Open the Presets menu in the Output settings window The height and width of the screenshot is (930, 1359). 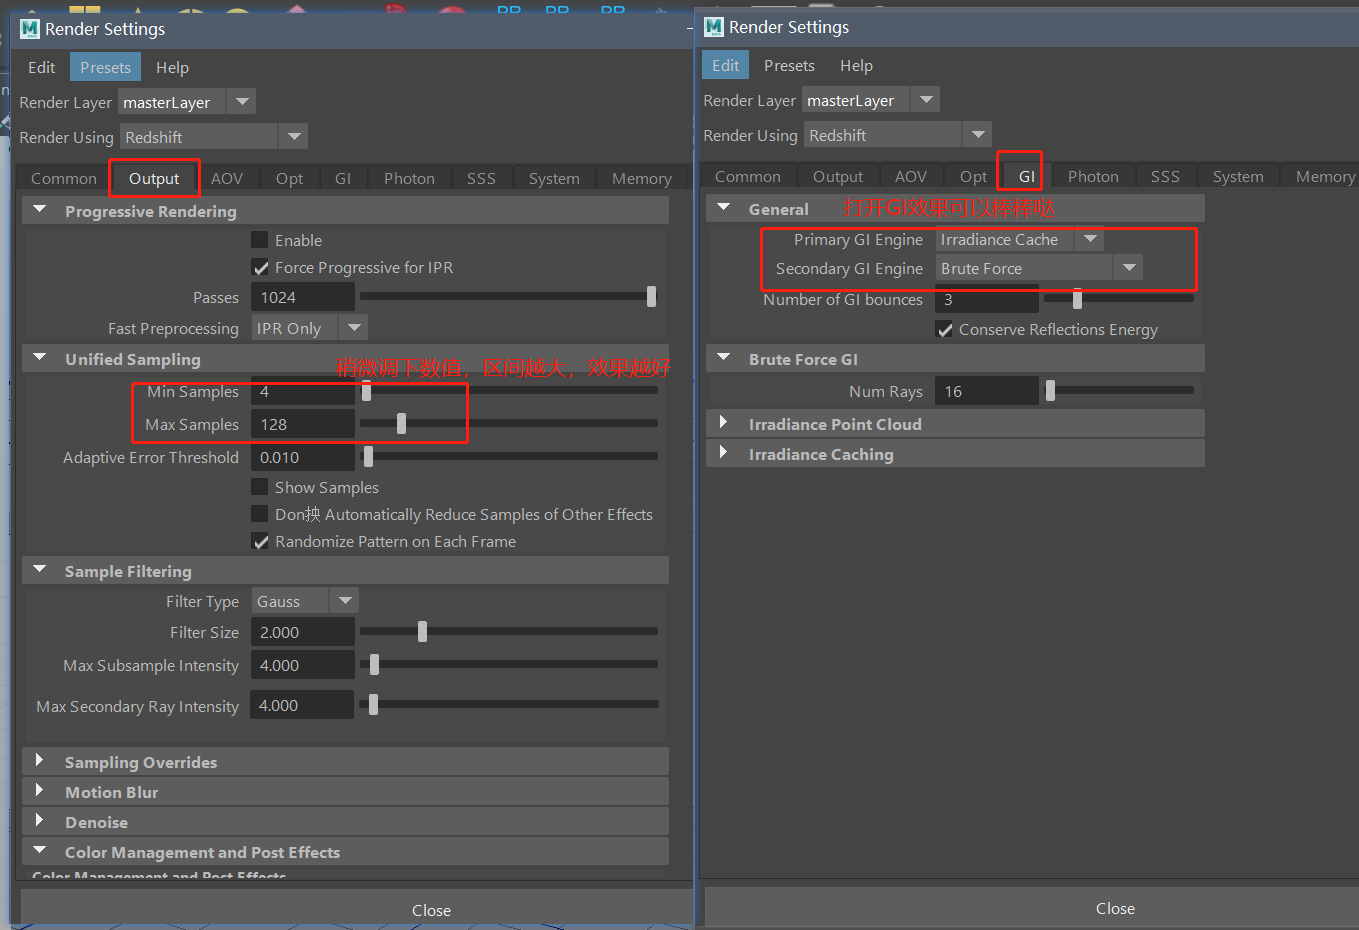pos(105,67)
